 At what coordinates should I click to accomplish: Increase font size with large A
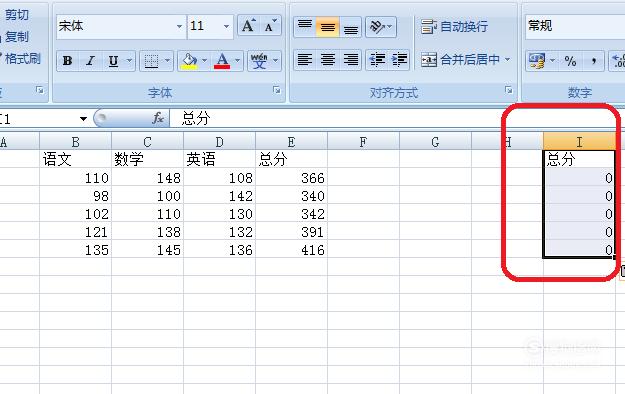click(249, 26)
